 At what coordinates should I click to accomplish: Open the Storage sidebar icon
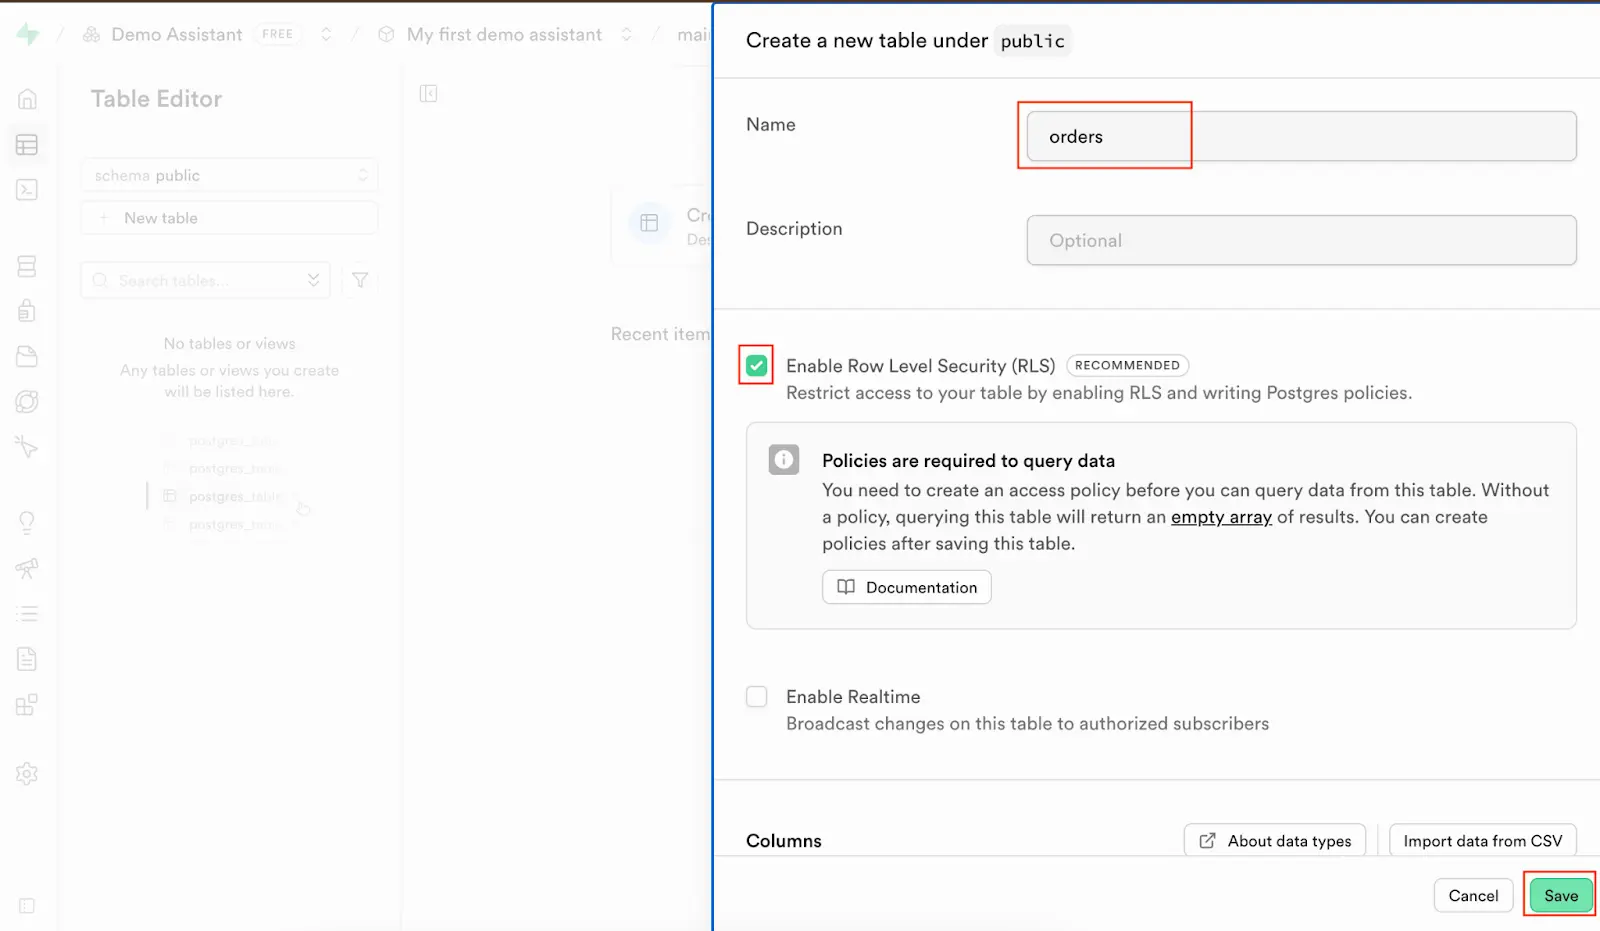click(27, 356)
